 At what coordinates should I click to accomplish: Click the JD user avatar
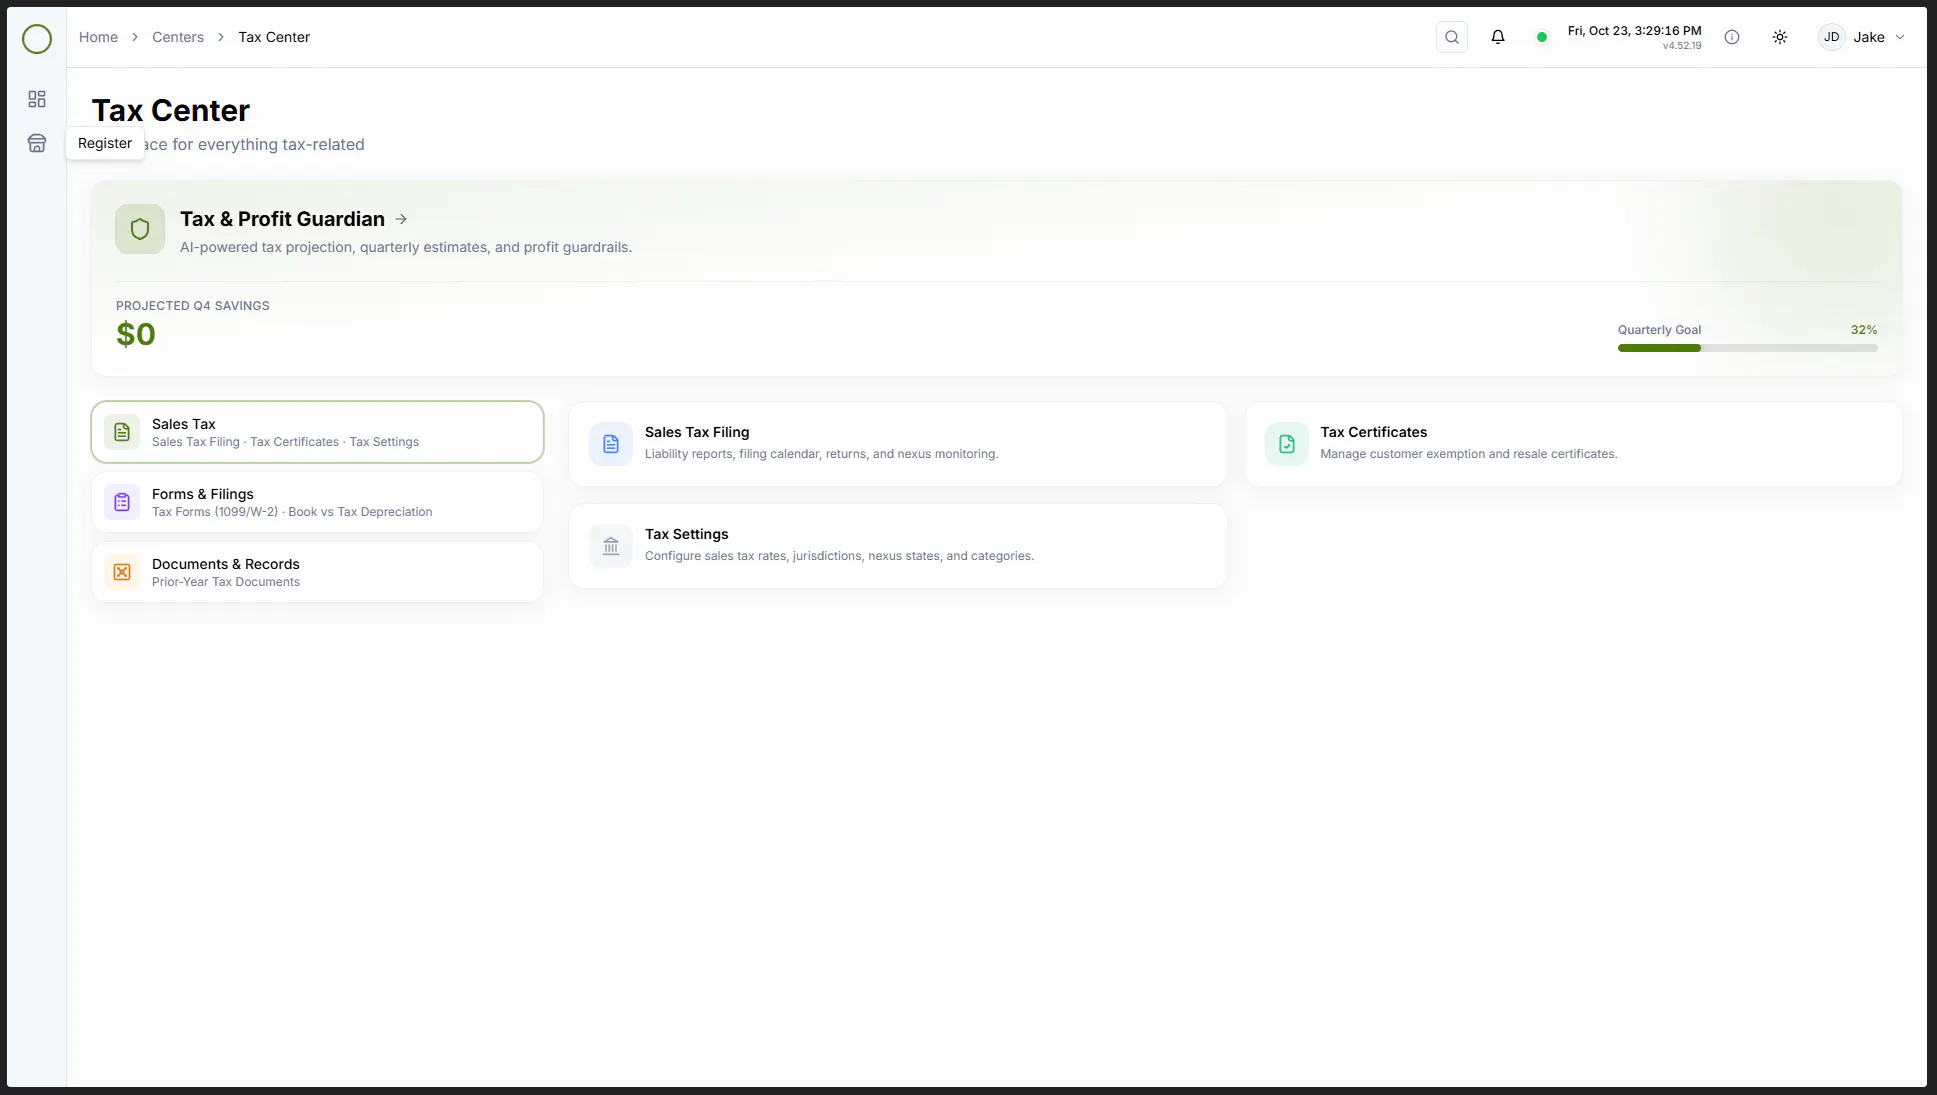point(1831,37)
